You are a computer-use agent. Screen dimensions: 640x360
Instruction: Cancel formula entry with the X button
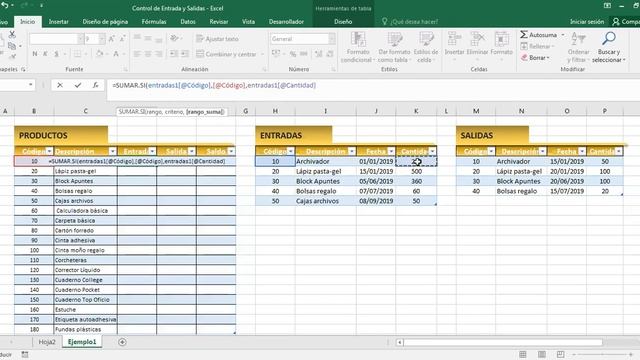pos(60,85)
